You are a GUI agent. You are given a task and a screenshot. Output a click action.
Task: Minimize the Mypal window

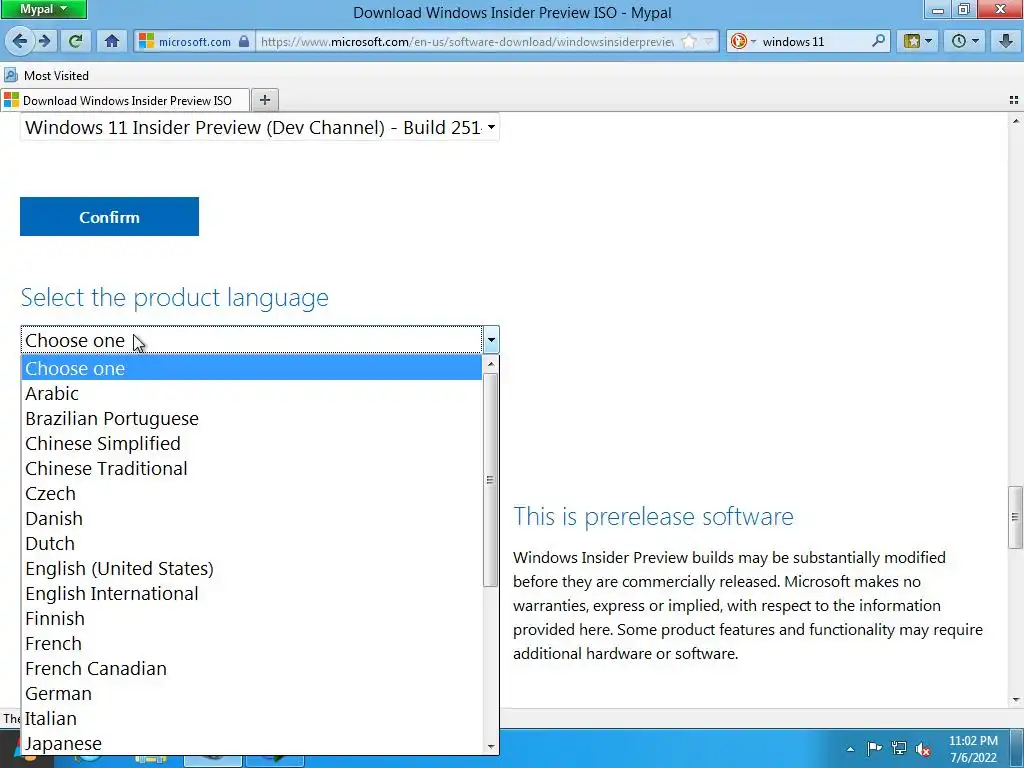click(938, 9)
